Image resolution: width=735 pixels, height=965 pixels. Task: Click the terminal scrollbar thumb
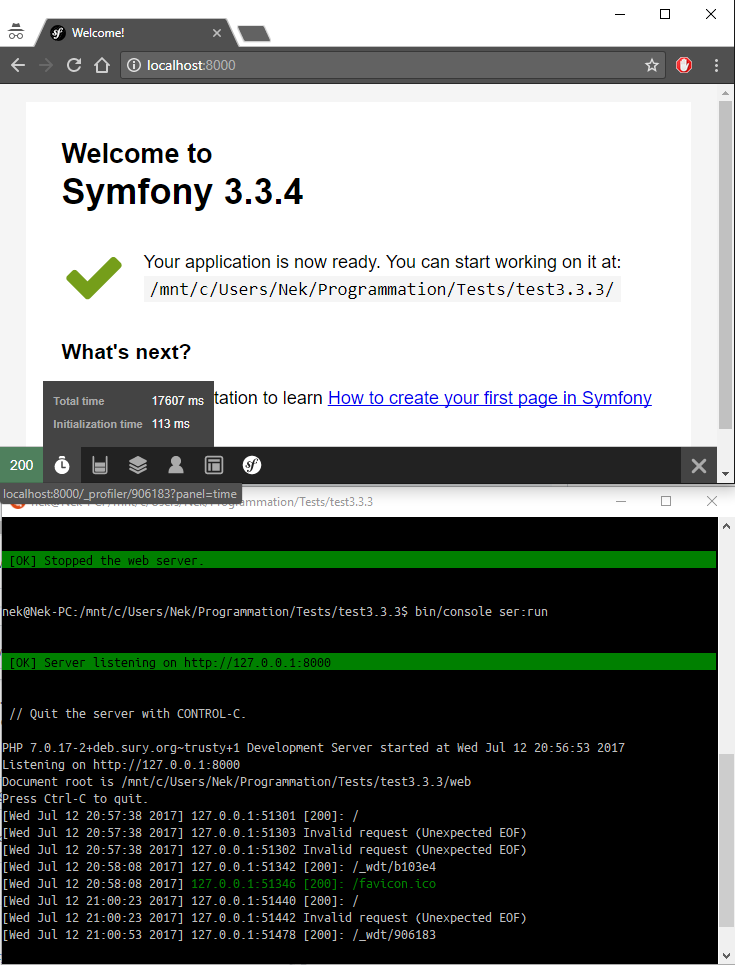[x=726, y=840]
